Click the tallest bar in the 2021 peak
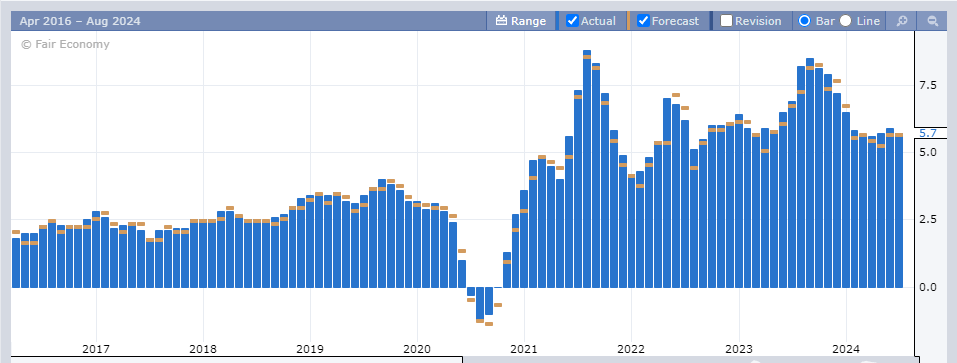 click(x=587, y=169)
